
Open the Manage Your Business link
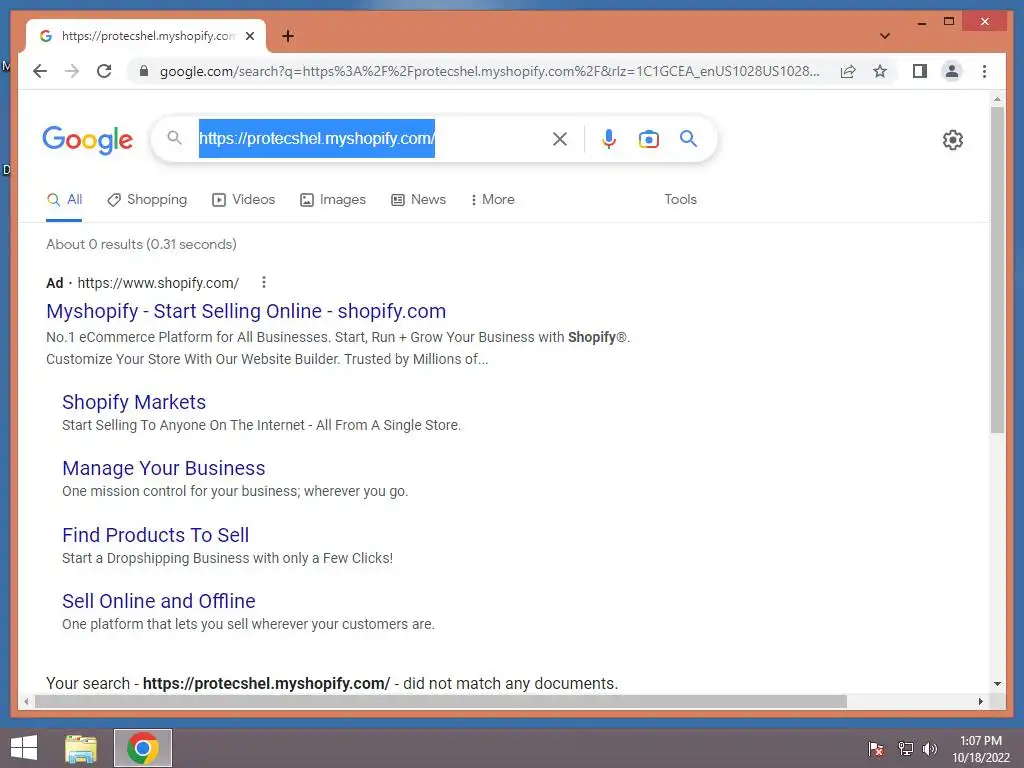164,468
